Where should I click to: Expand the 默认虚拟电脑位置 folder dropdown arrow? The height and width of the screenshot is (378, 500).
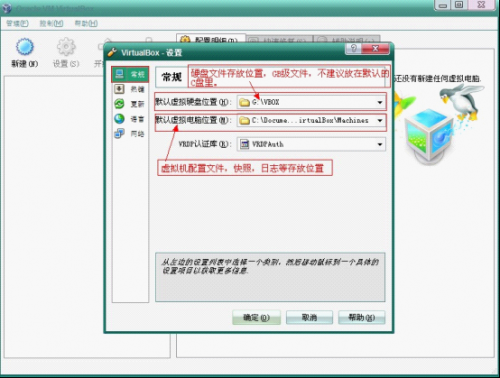pyautogui.click(x=380, y=120)
